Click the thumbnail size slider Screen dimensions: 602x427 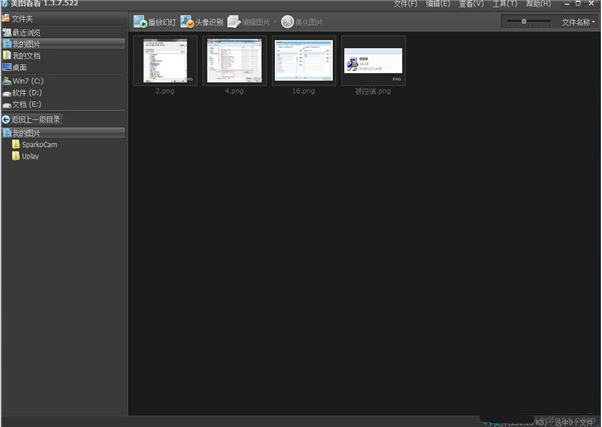coord(524,21)
